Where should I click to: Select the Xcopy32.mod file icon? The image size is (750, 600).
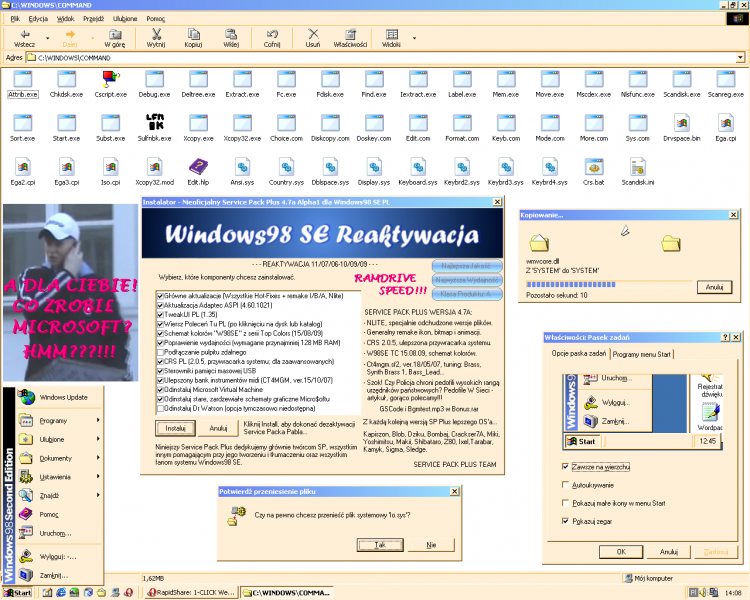pyautogui.click(x=154, y=167)
